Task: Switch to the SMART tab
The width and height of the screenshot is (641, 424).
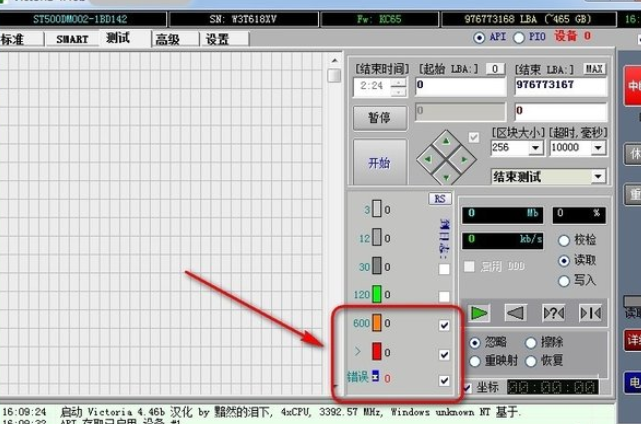Action: click(72, 39)
